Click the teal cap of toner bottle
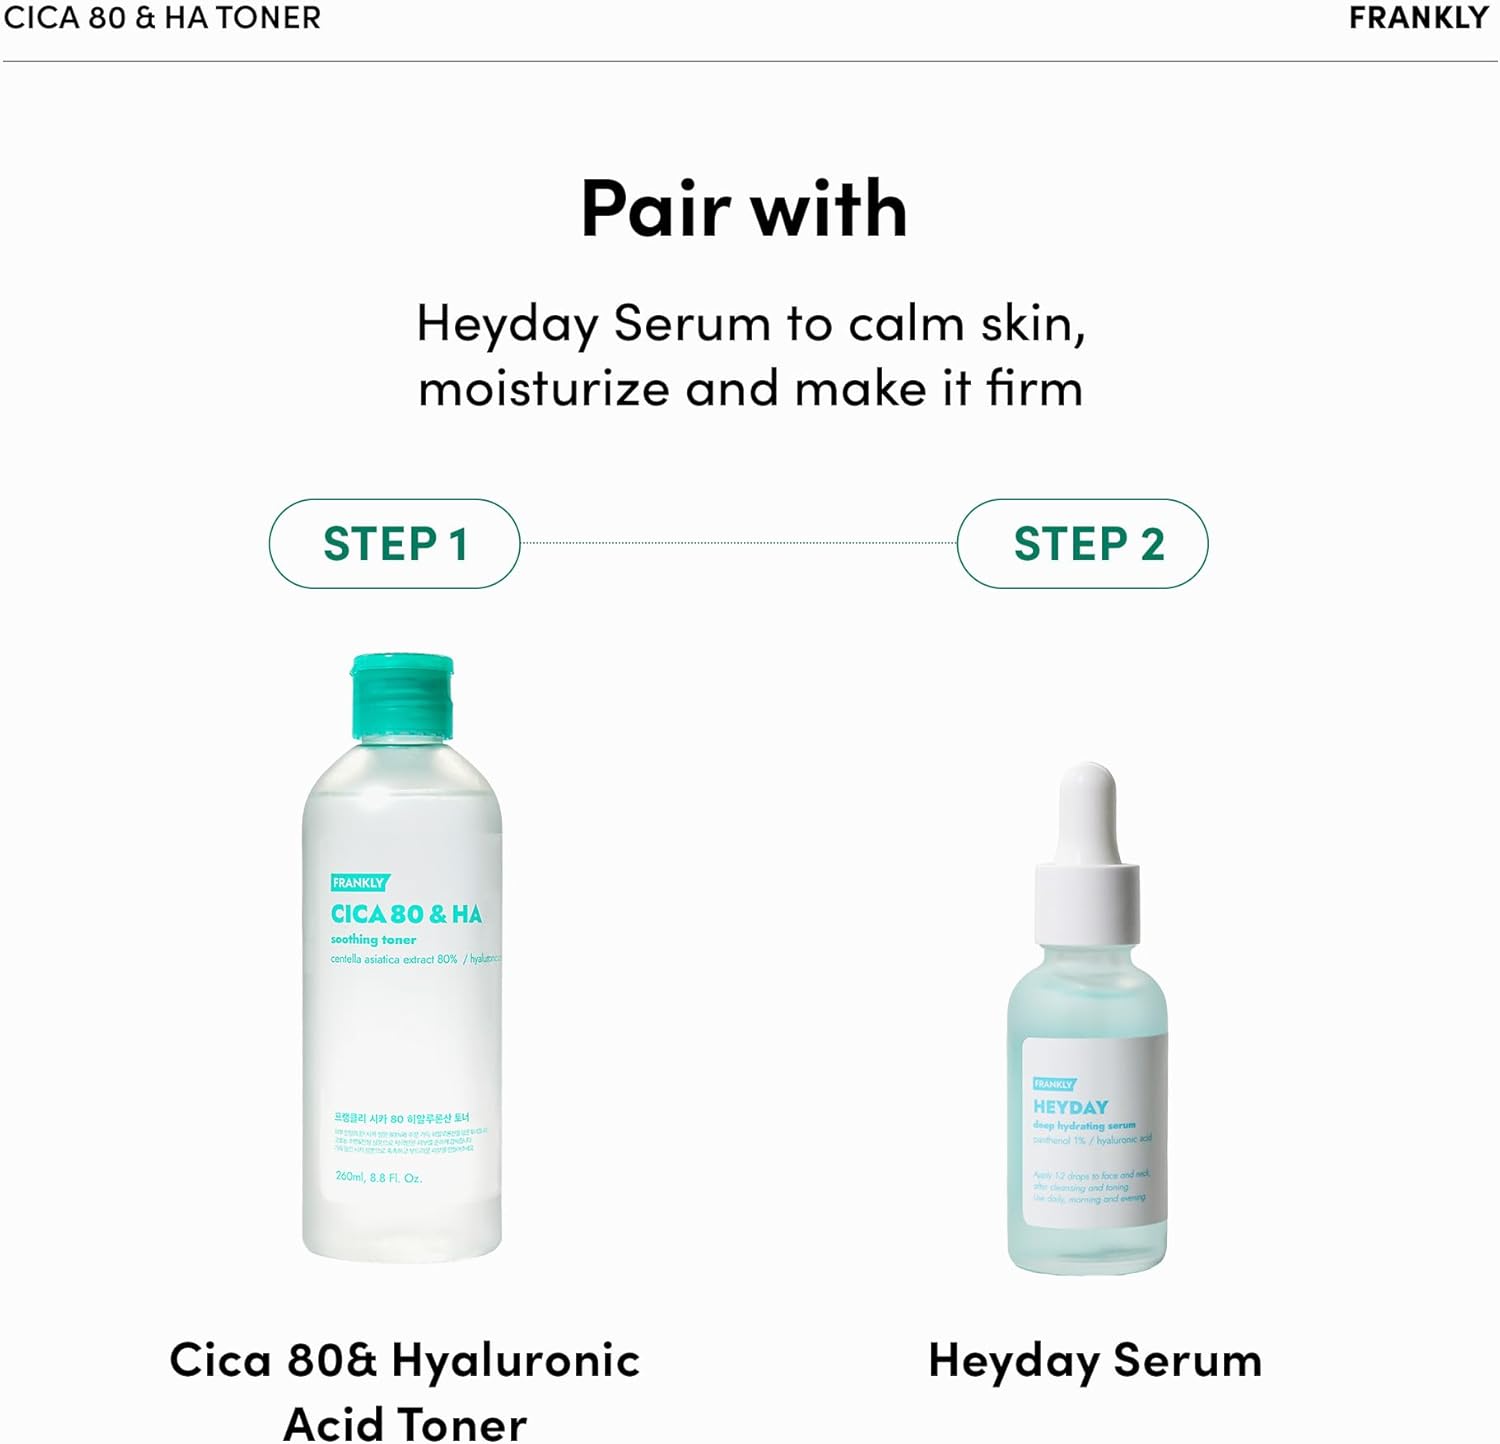Screen dimensions: 1500x1444 pyautogui.click(x=402, y=697)
